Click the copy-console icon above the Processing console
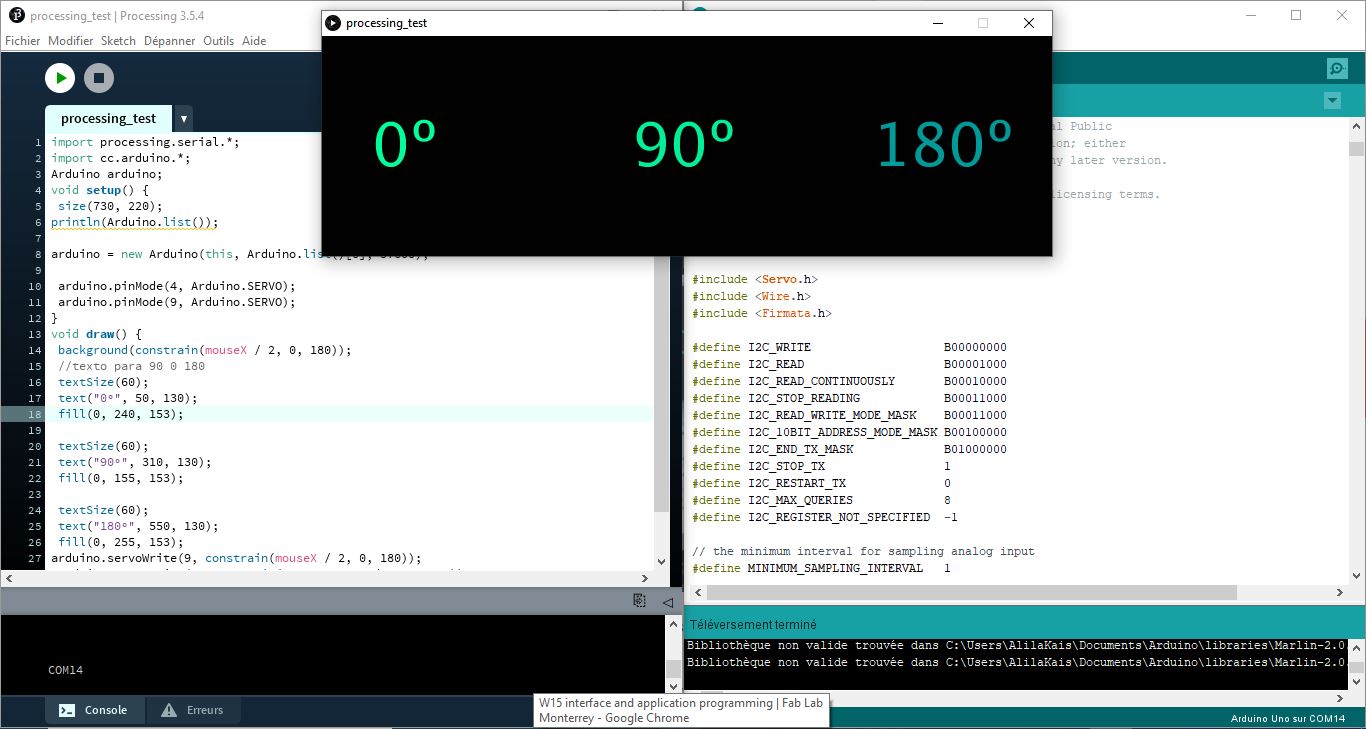 pyautogui.click(x=639, y=601)
